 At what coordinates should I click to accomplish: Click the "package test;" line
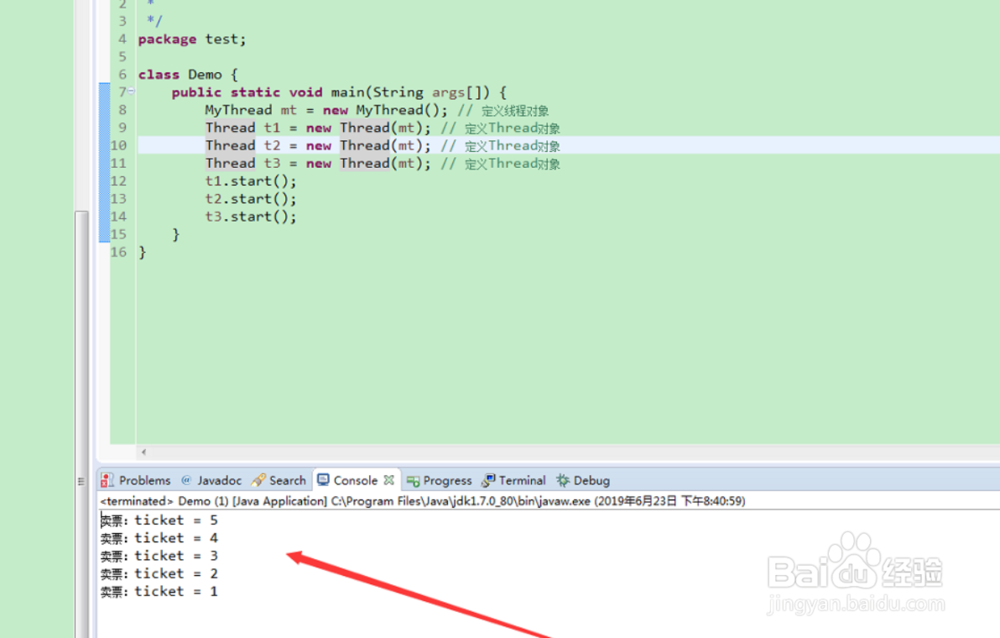192,39
